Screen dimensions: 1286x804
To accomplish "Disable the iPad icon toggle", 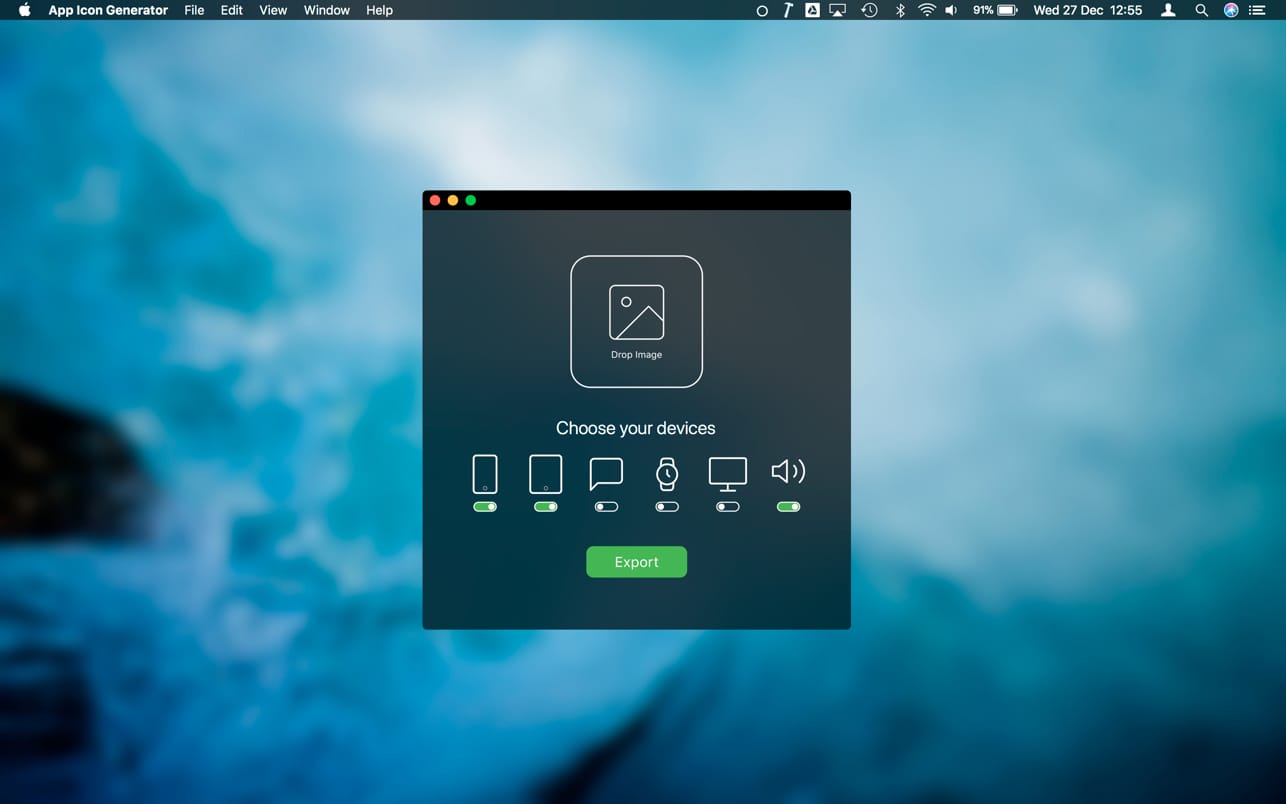I will coord(545,506).
